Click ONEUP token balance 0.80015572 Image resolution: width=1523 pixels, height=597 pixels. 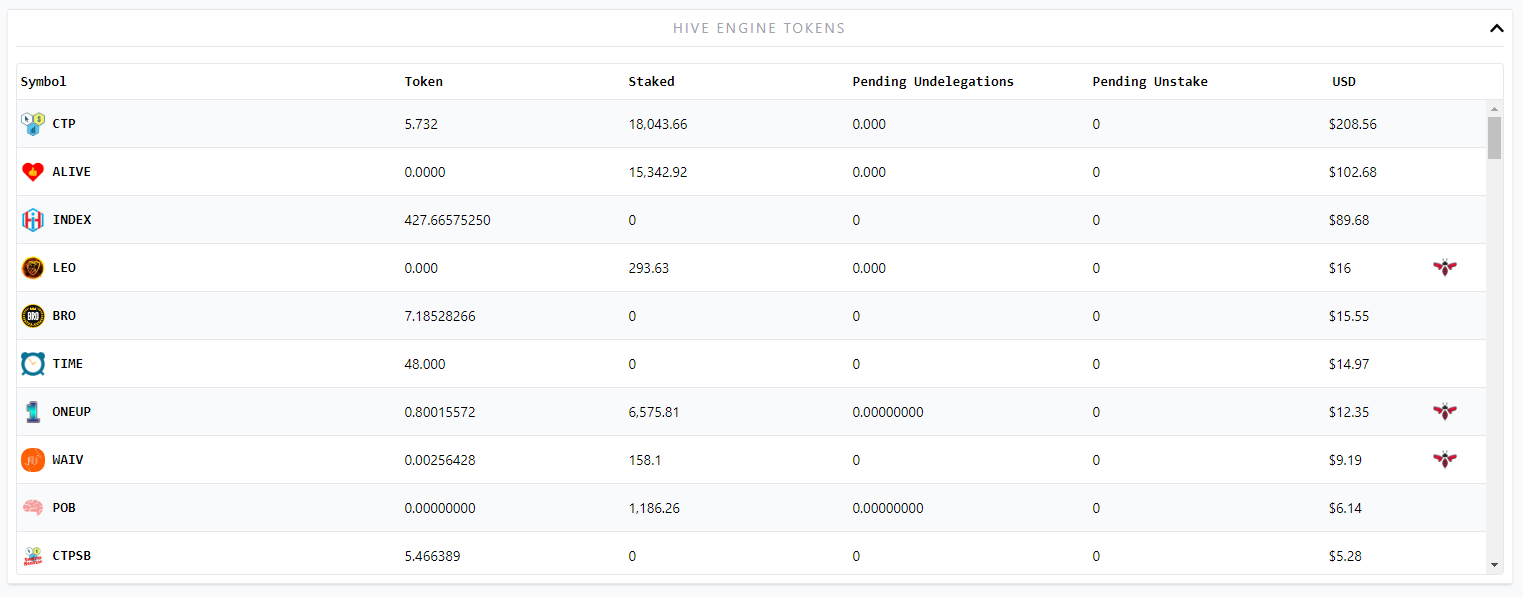point(440,412)
